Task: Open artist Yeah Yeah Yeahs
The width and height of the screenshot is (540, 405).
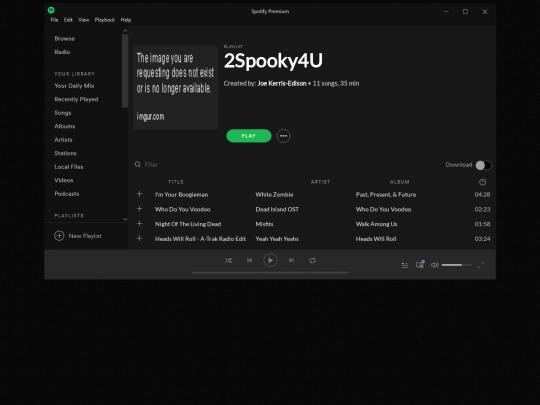Action: [277, 239]
